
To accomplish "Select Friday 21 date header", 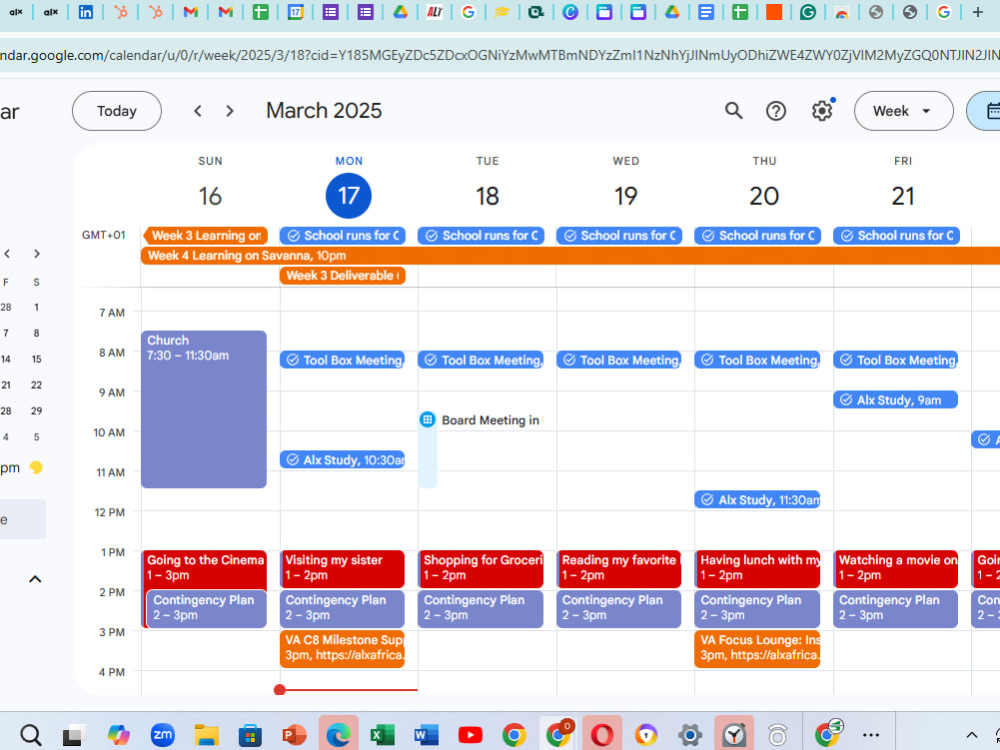I will pyautogui.click(x=902, y=196).
